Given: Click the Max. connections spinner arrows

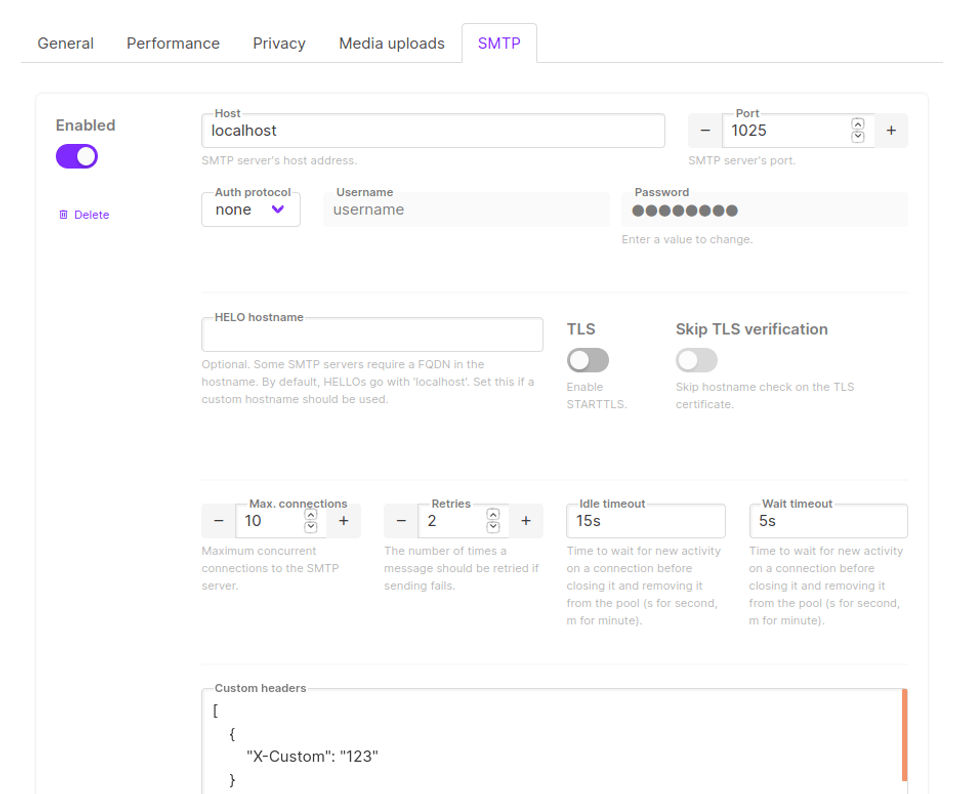Looking at the screenshot, I should click(x=310, y=521).
